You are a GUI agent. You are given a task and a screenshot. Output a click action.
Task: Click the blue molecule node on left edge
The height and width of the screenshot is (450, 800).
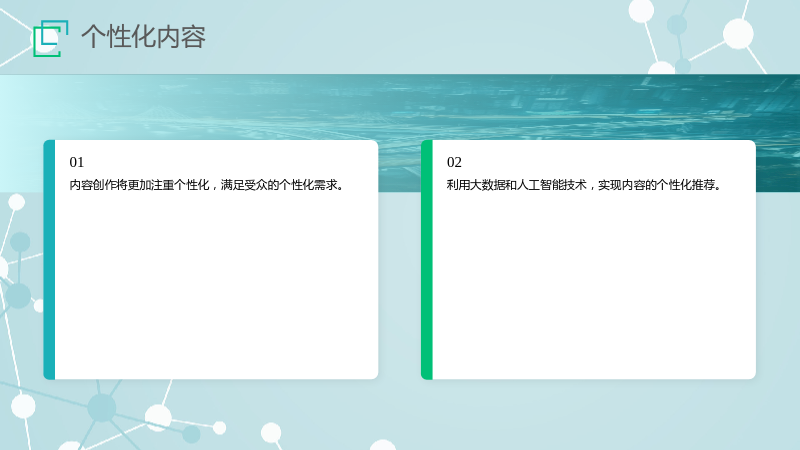coord(18,295)
